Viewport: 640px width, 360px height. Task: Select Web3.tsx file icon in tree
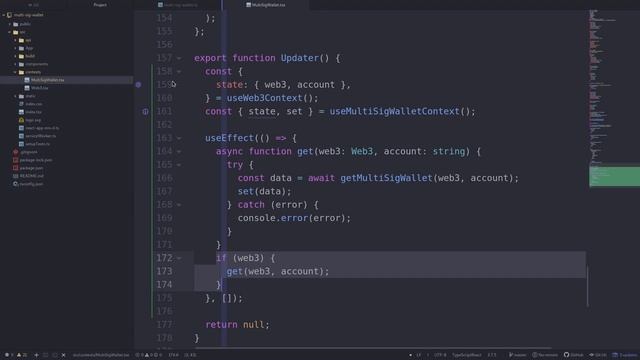(27, 88)
